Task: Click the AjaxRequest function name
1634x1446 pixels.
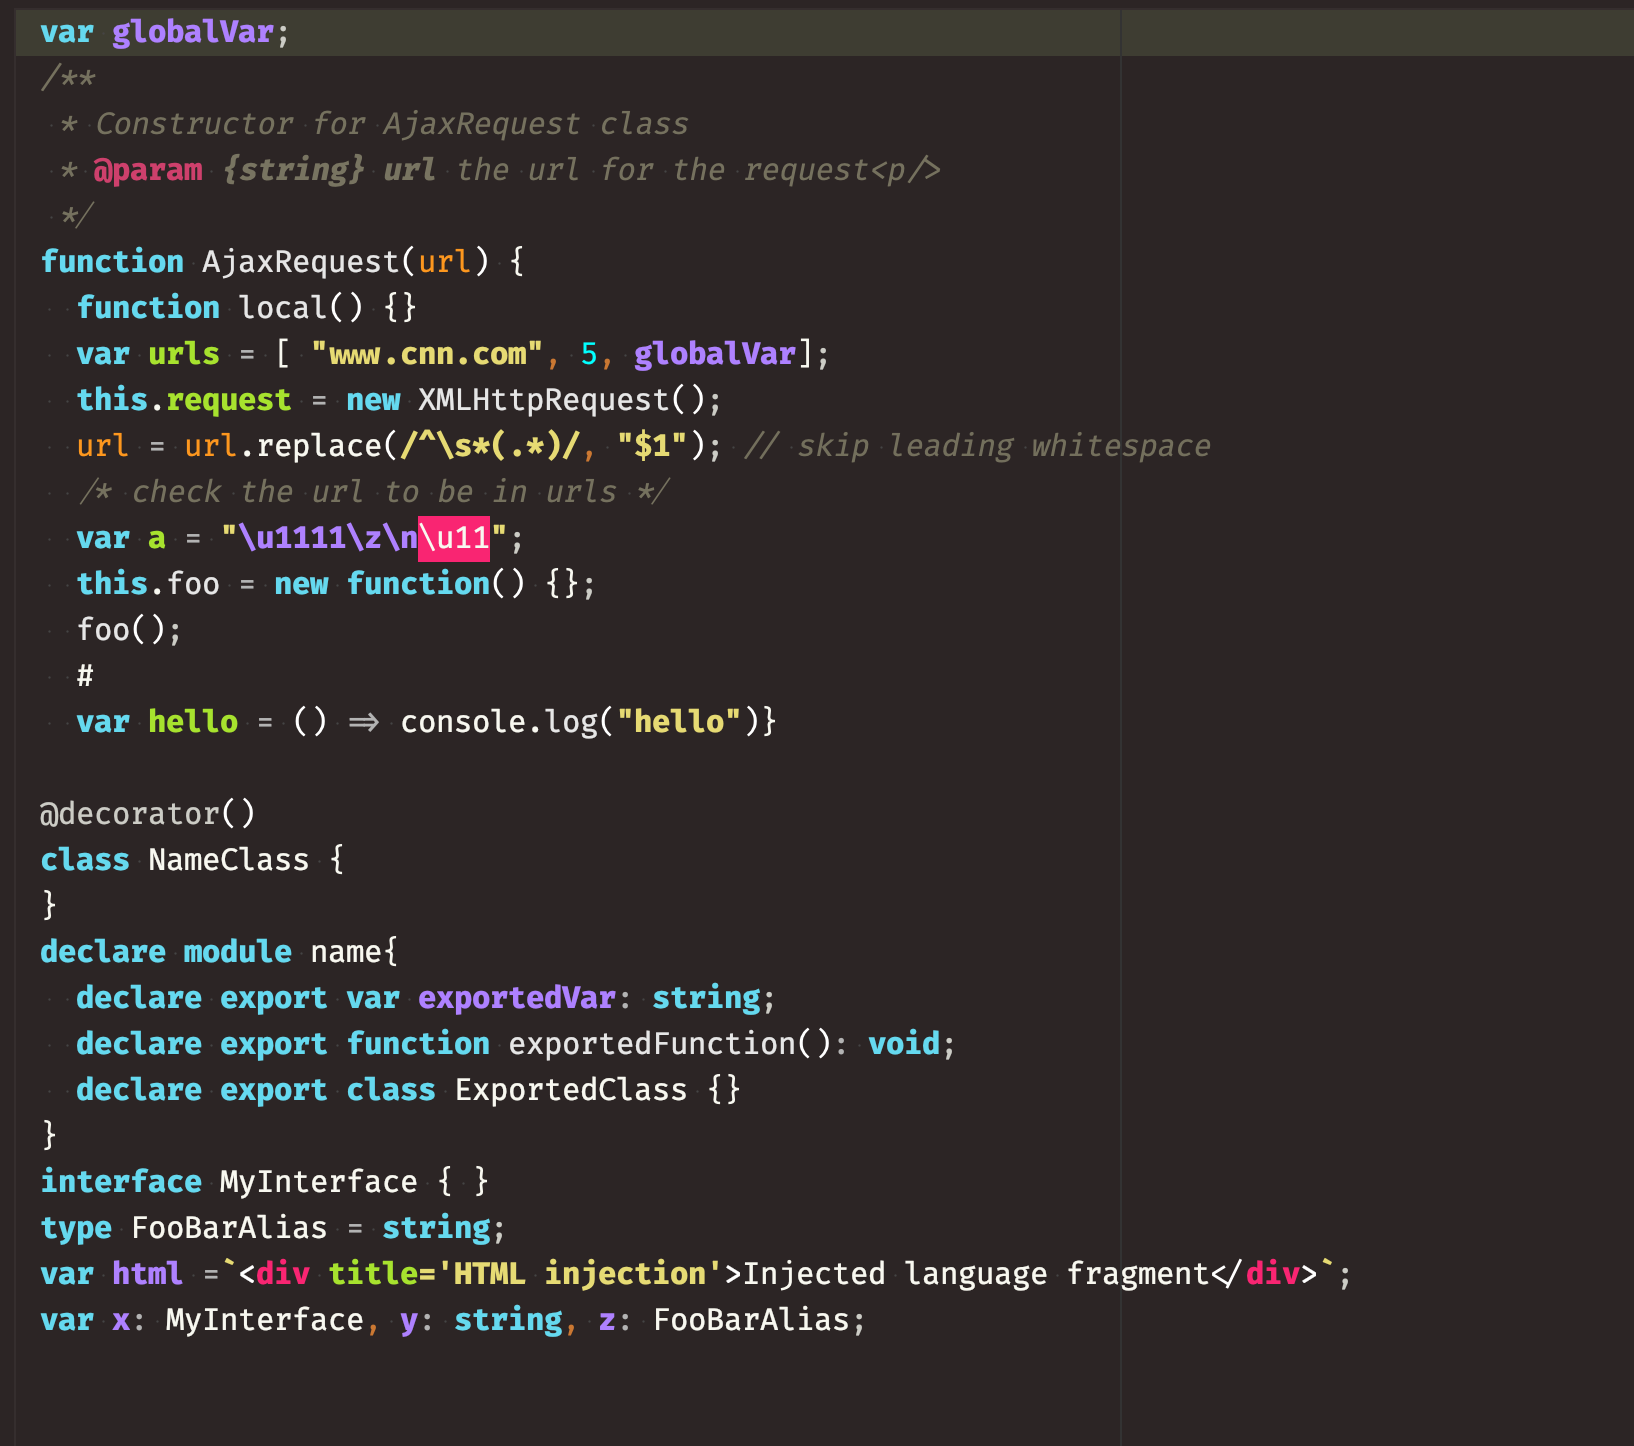Action: click(x=301, y=262)
